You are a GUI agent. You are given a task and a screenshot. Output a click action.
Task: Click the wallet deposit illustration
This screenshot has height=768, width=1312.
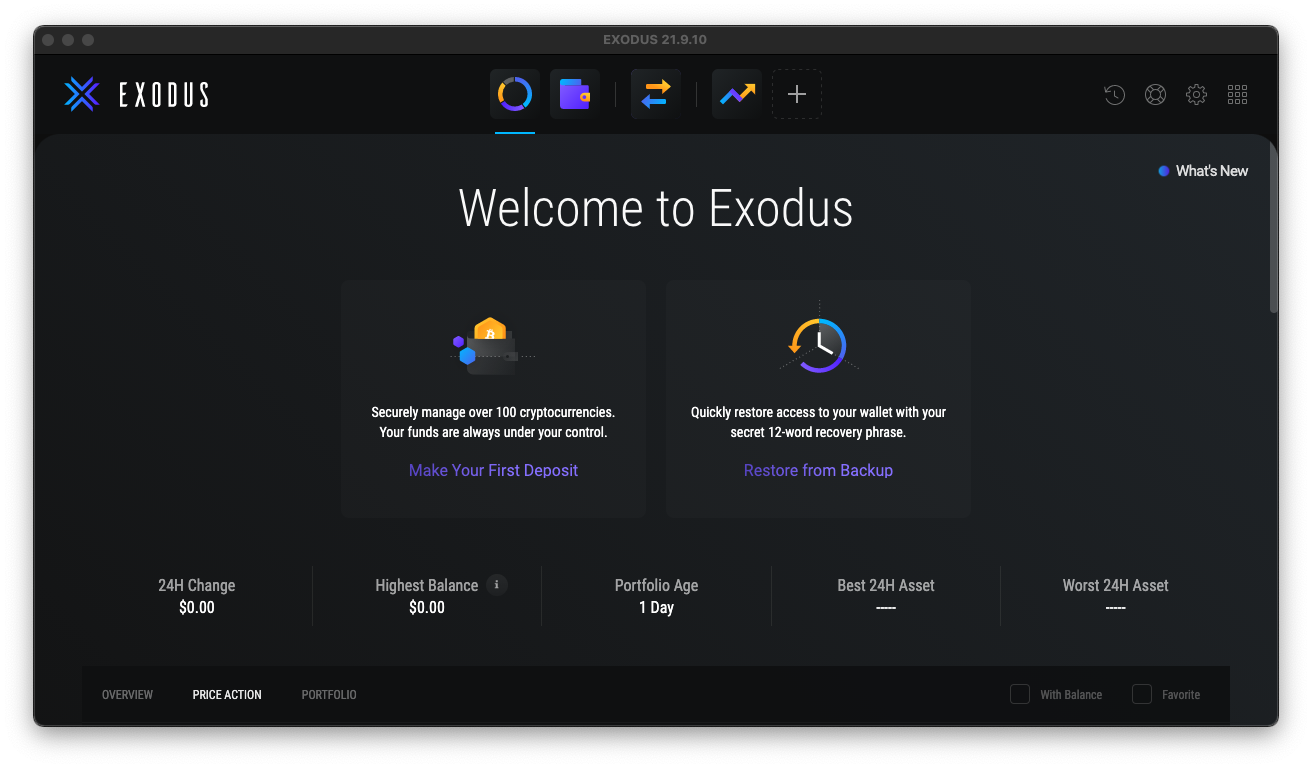[x=492, y=346]
